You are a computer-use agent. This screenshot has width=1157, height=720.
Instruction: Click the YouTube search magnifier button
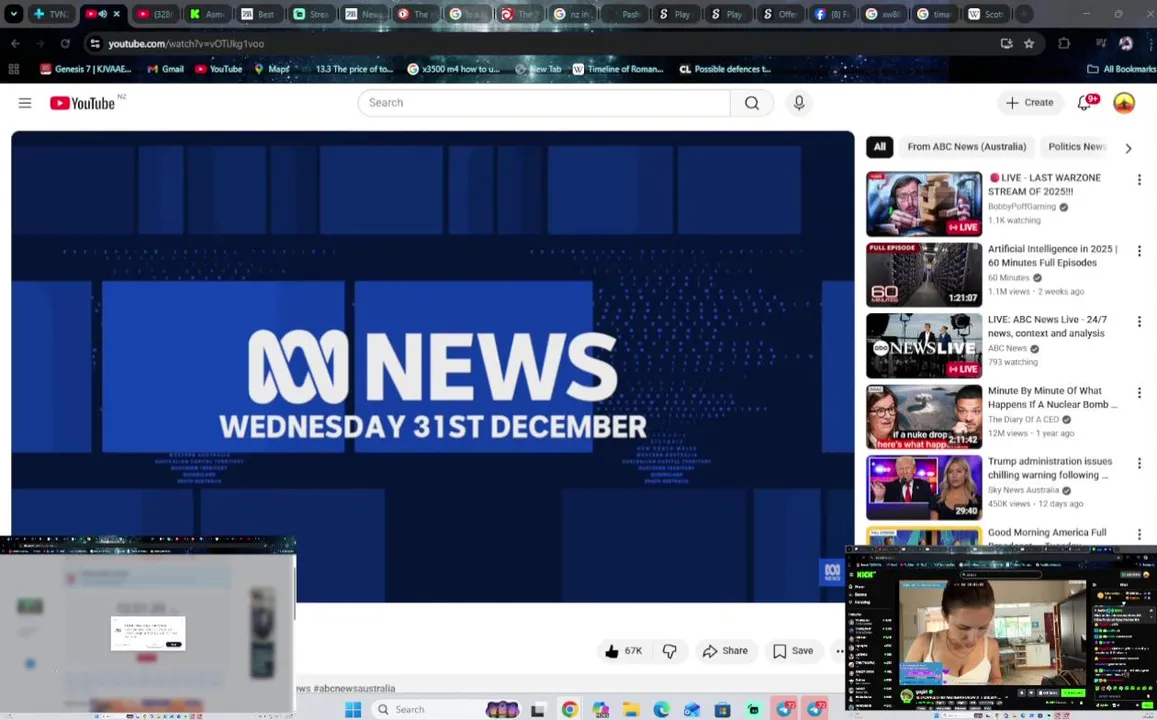[751, 103]
